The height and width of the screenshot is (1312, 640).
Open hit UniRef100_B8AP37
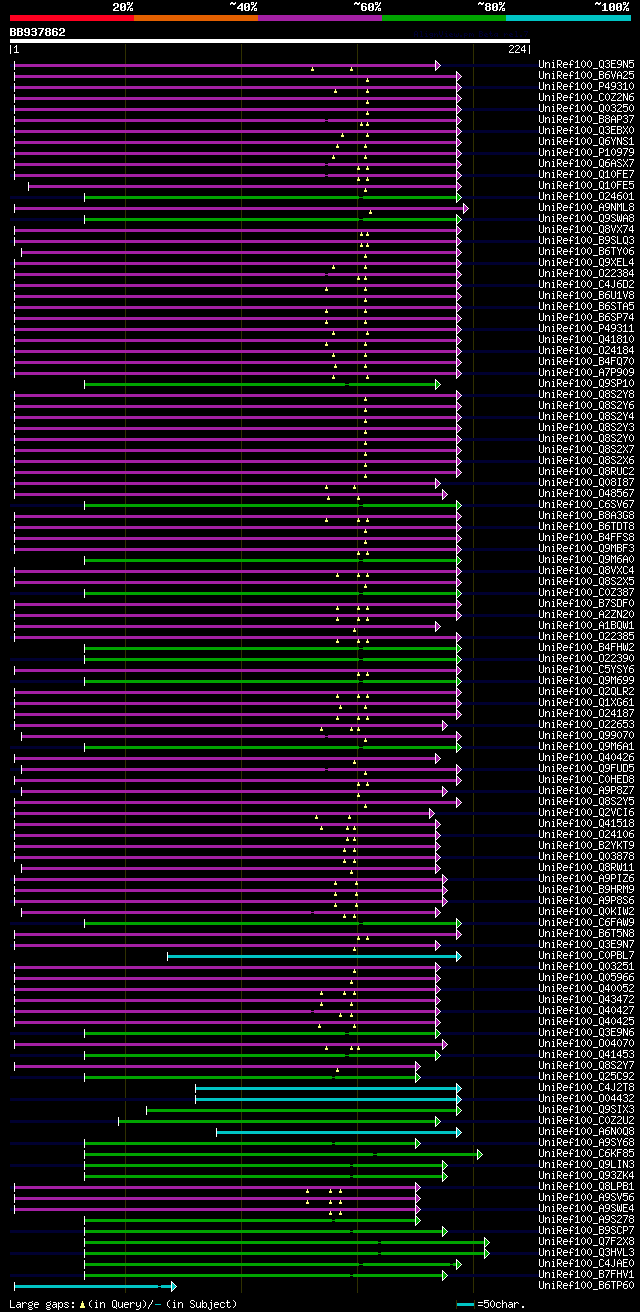[586, 119]
